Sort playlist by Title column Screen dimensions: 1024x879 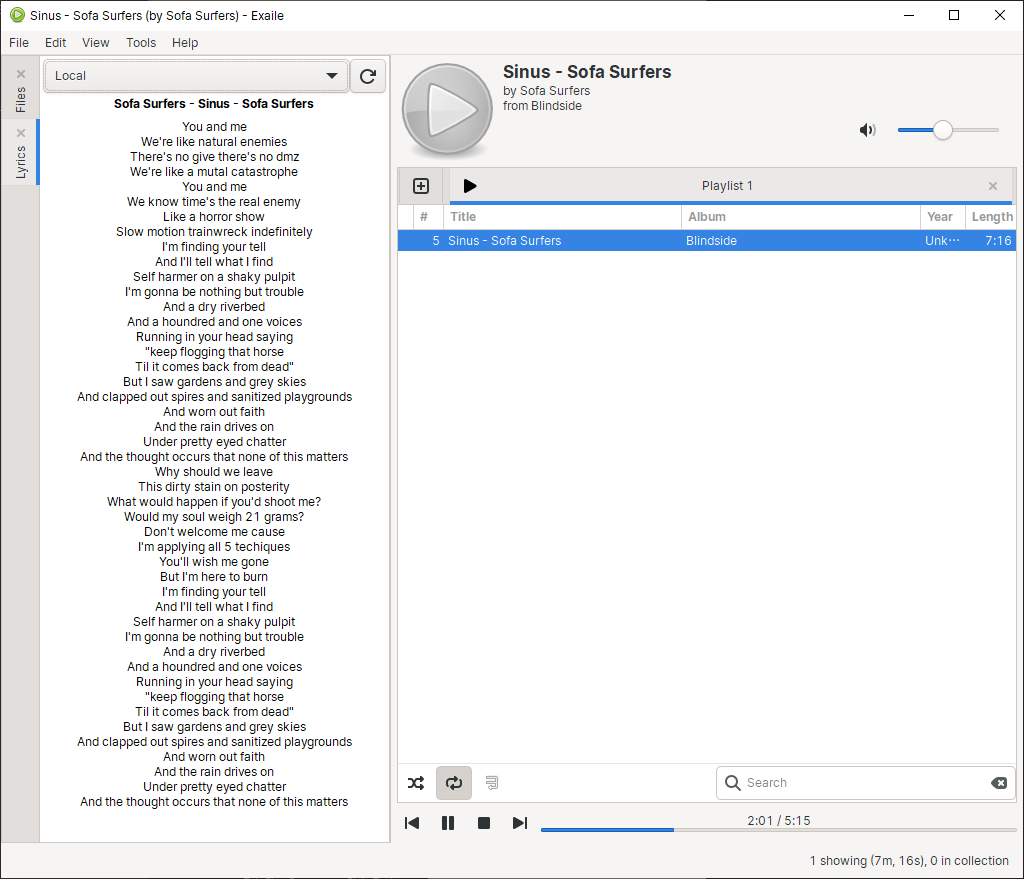click(x=563, y=217)
